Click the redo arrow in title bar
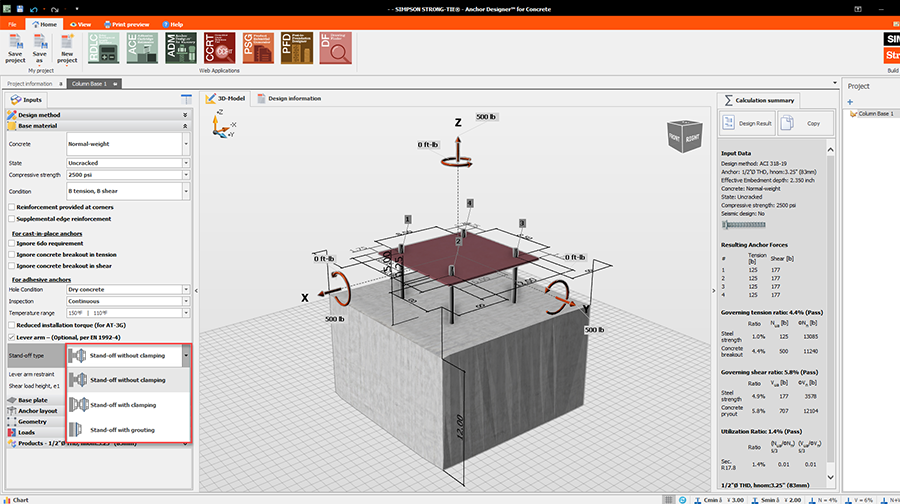The height and width of the screenshot is (504, 900). (x=55, y=9)
